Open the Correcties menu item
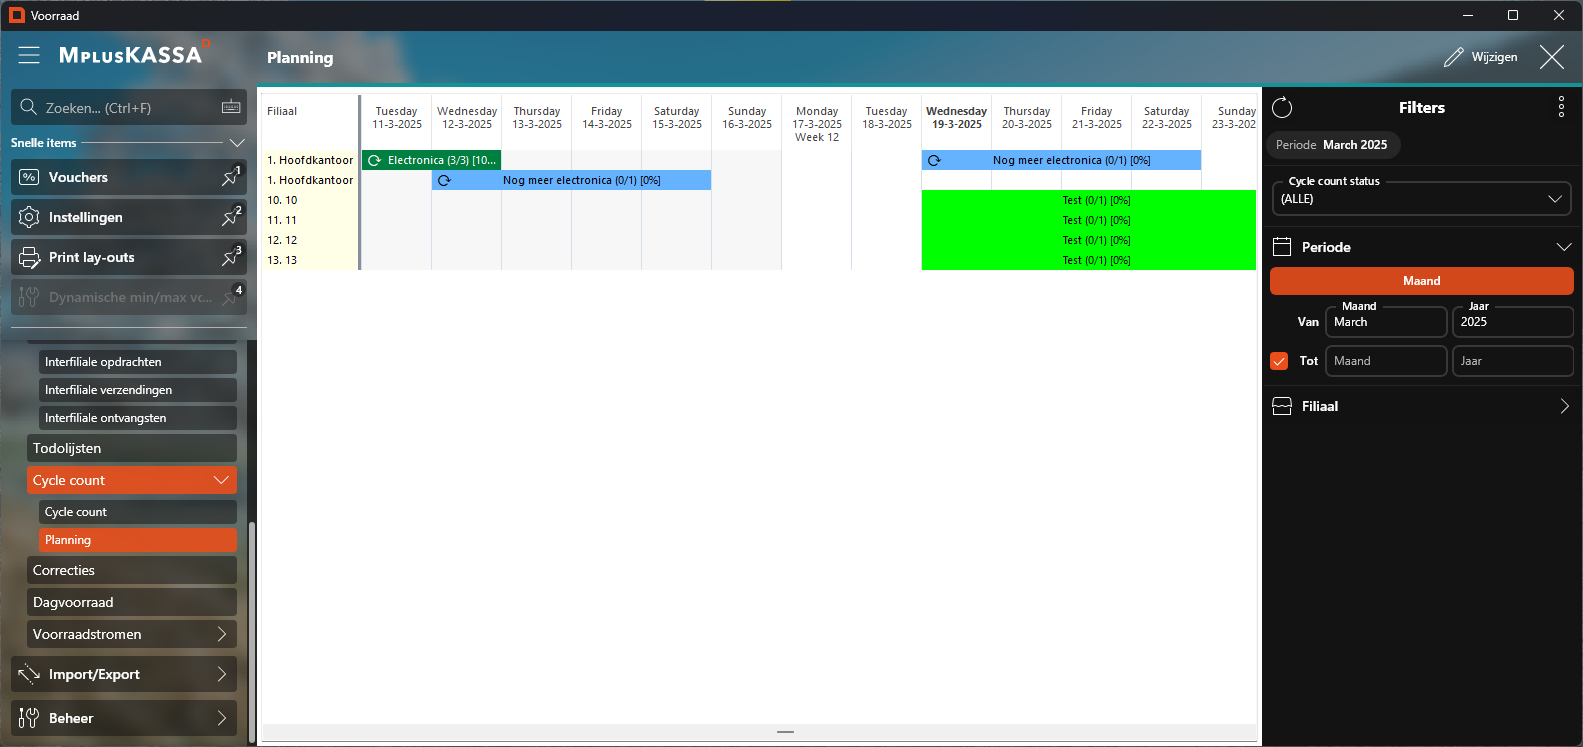The image size is (1583, 747). [132, 570]
